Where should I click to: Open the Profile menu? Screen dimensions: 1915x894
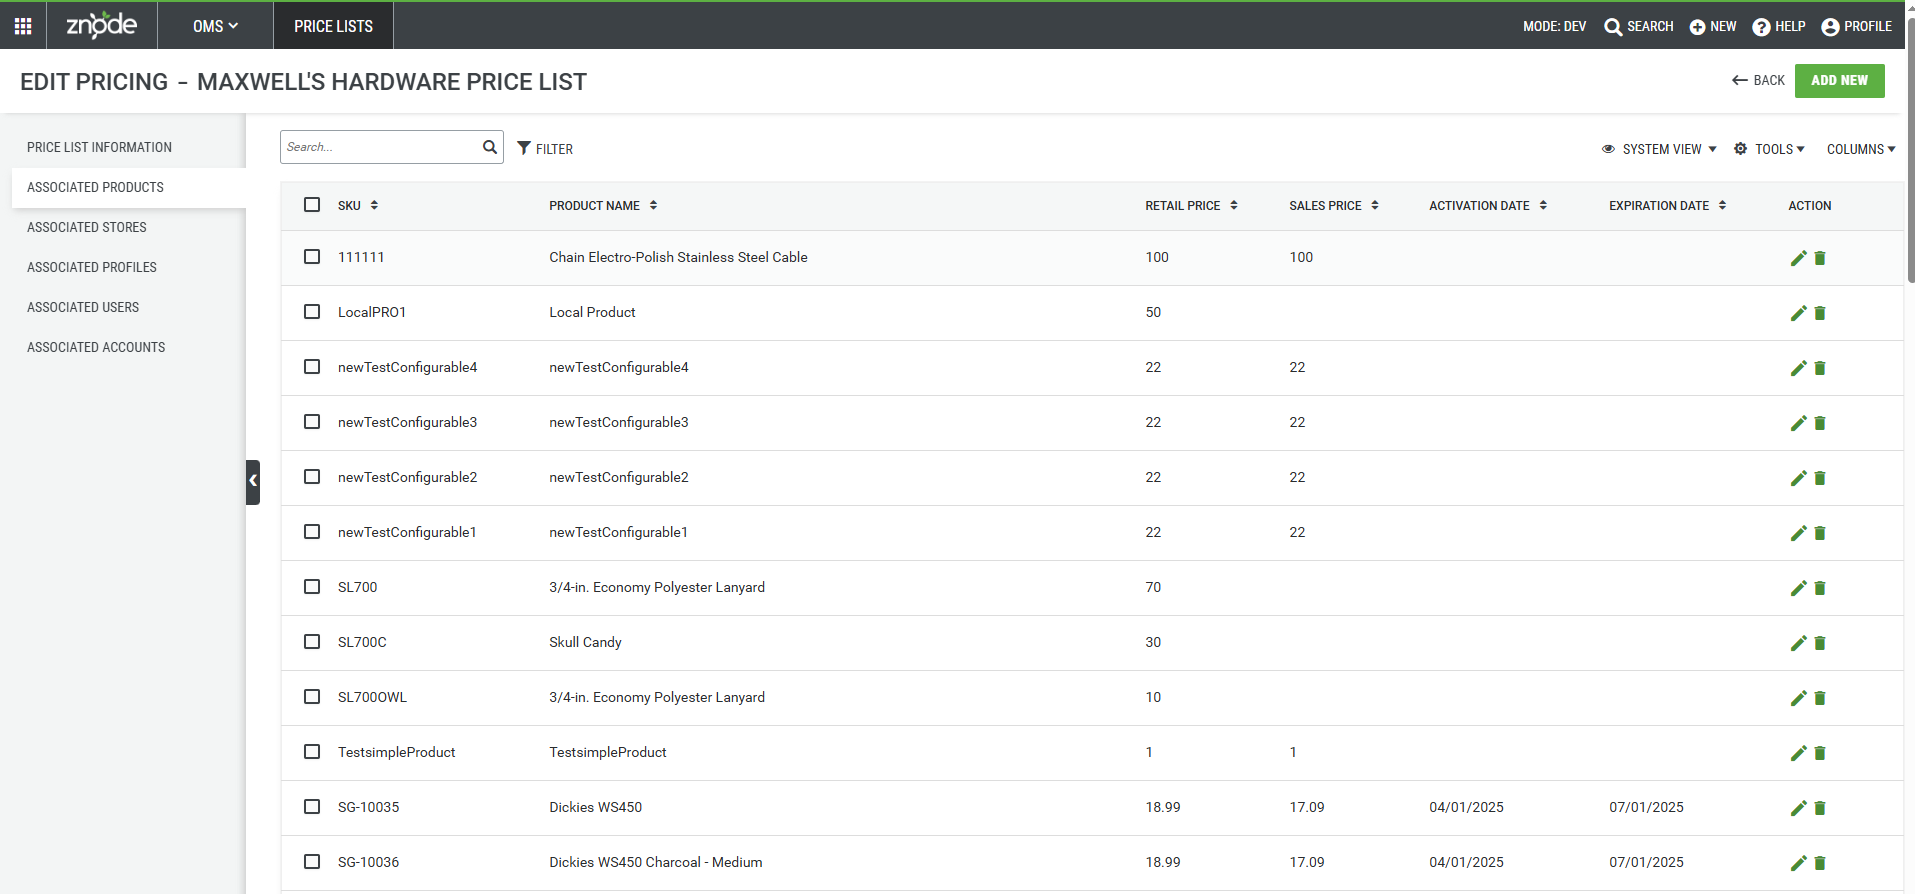[x=1856, y=26]
